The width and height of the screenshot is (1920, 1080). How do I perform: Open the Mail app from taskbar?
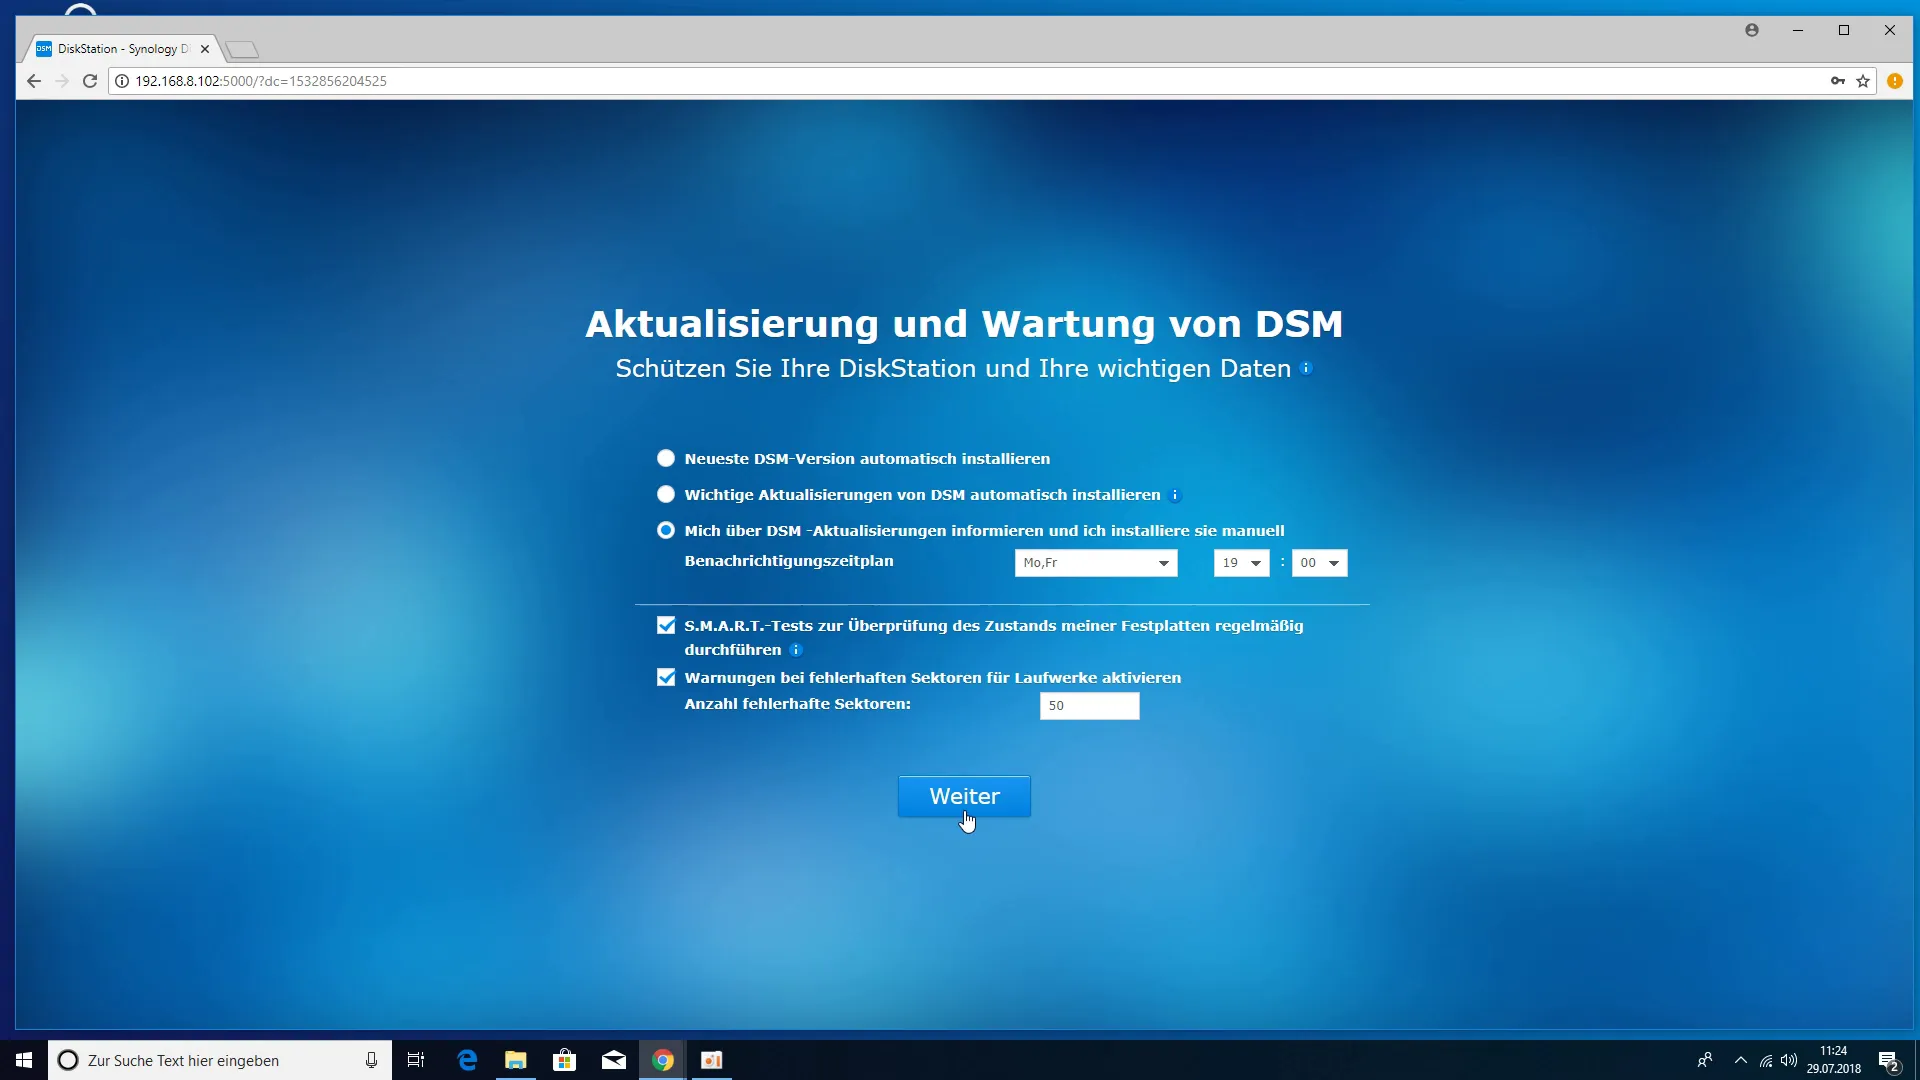pos(614,1060)
